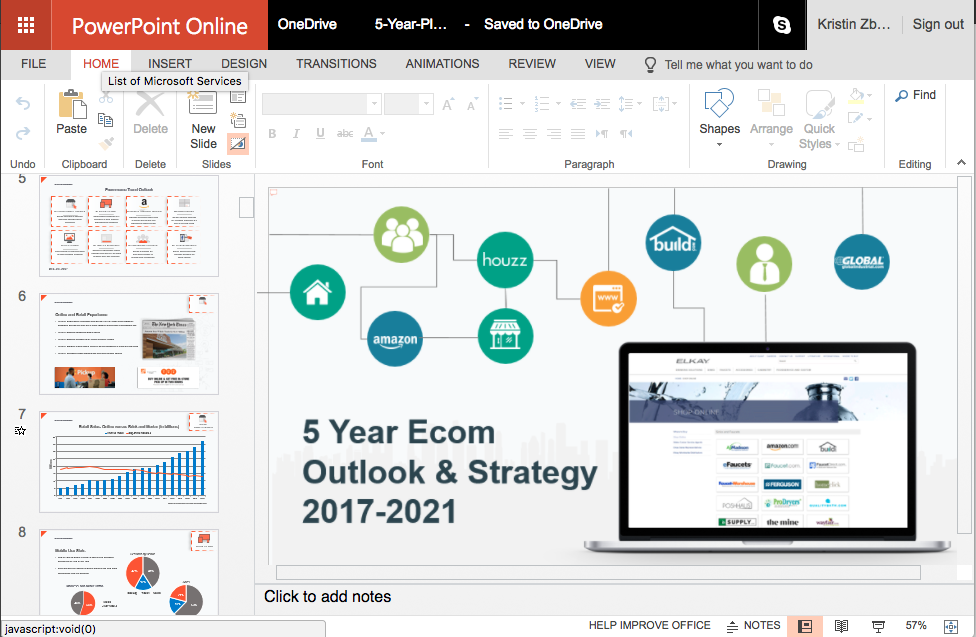Activate the Format Painter brush

106,143
